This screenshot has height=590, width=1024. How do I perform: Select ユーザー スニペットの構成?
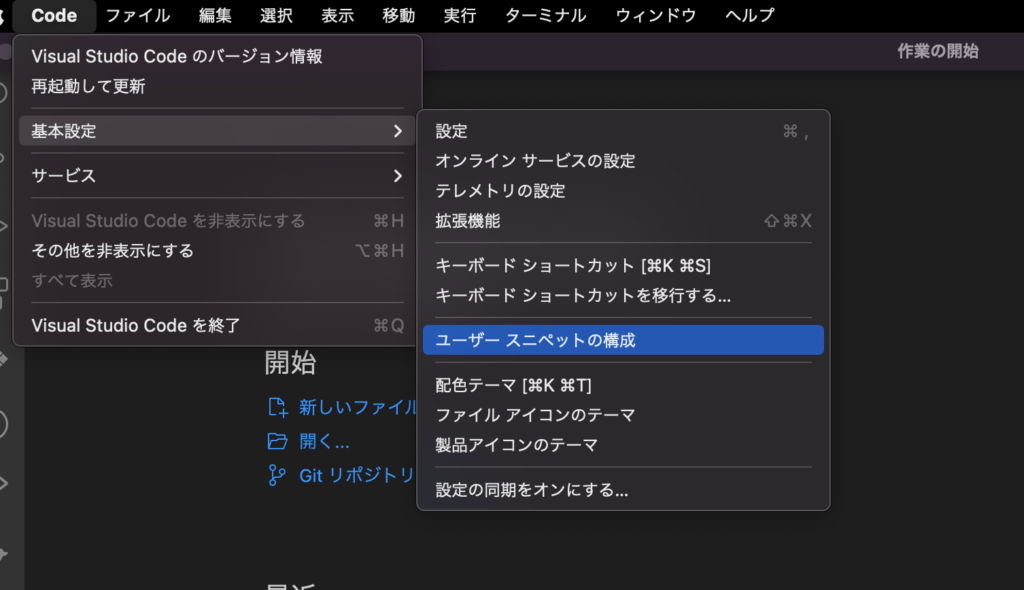pyautogui.click(x=622, y=340)
